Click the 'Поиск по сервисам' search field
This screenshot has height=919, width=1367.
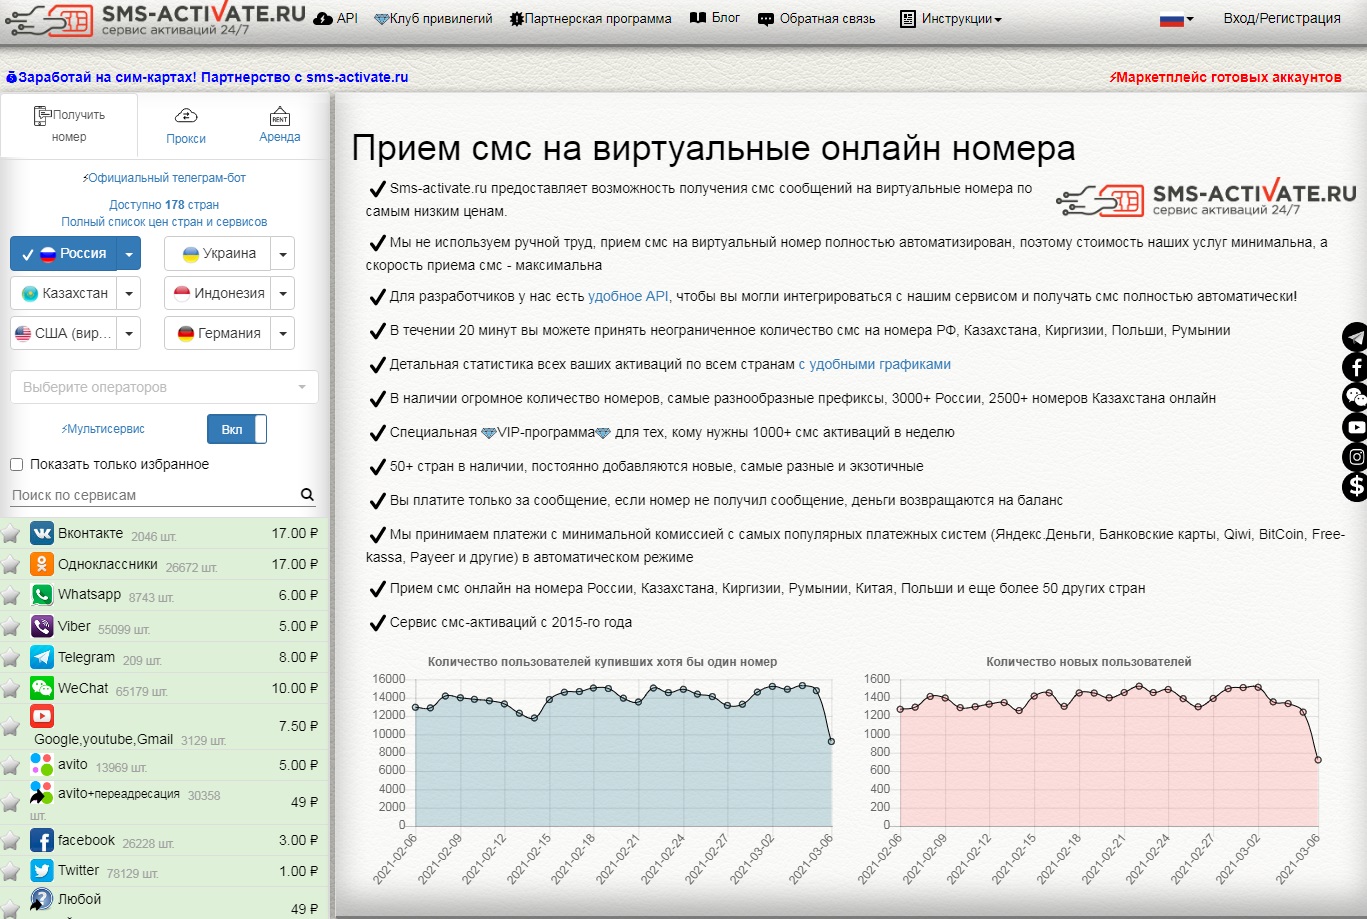tap(154, 495)
